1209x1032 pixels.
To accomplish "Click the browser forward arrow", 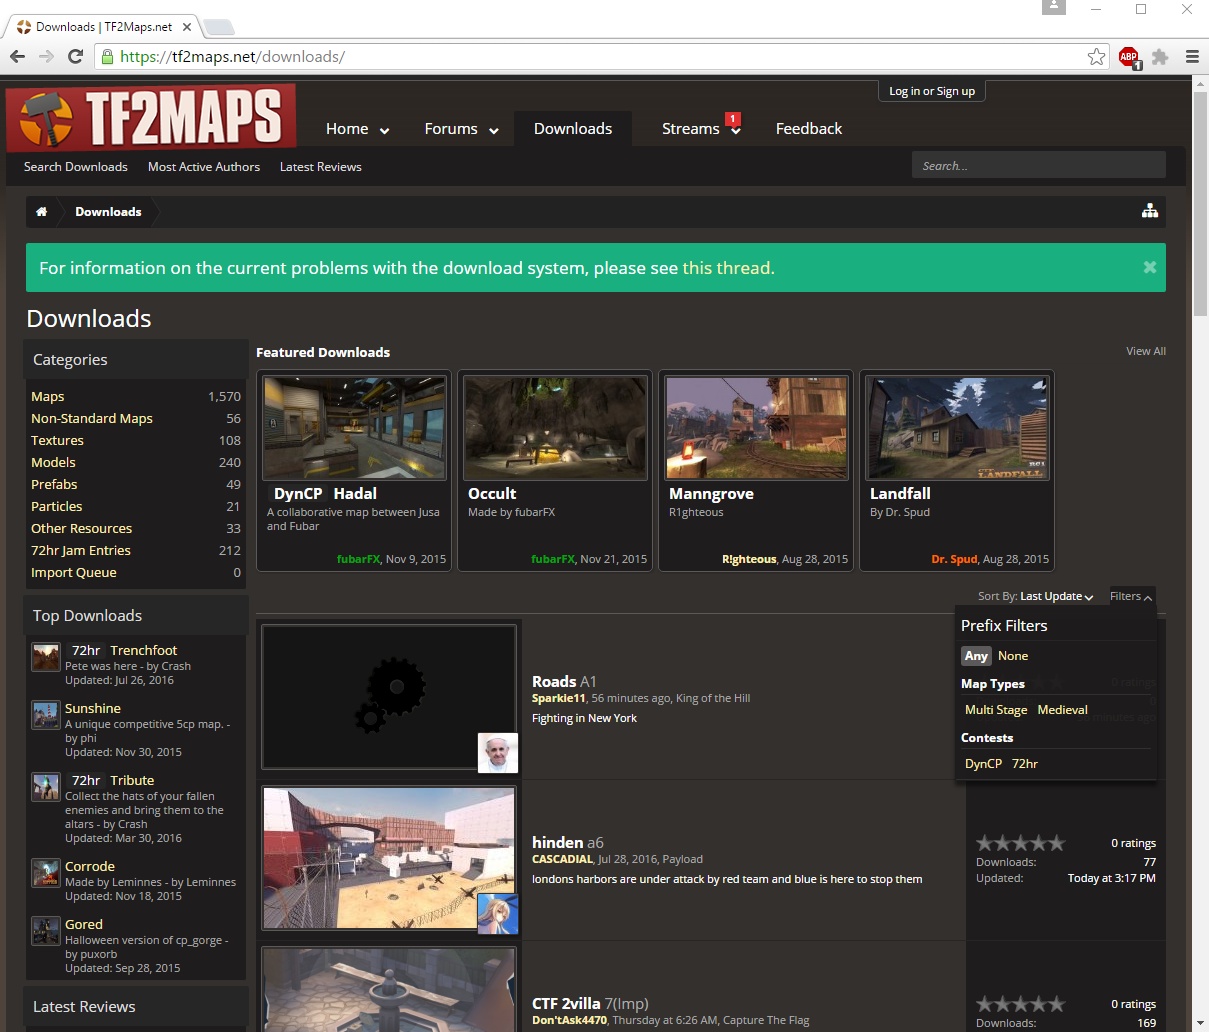I will point(46,57).
